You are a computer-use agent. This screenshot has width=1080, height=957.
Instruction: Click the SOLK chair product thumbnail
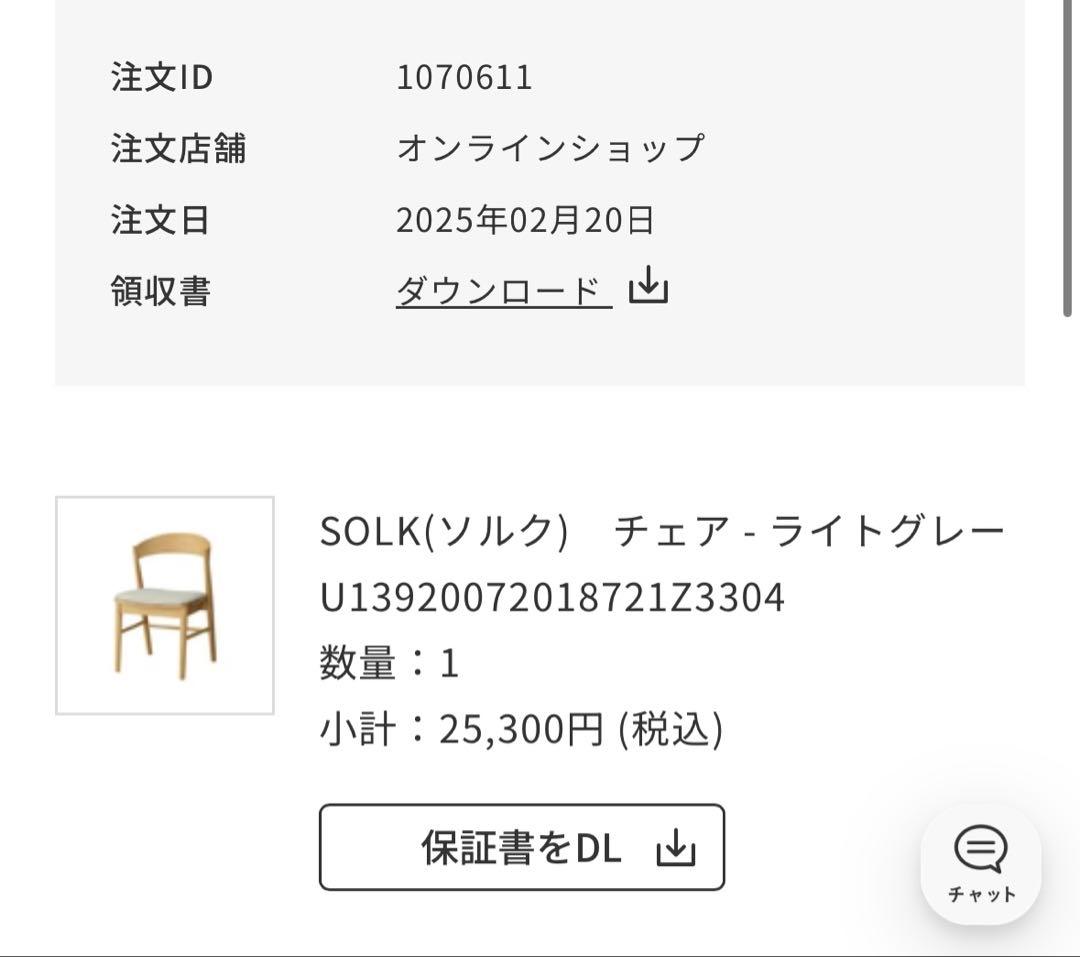pos(165,602)
